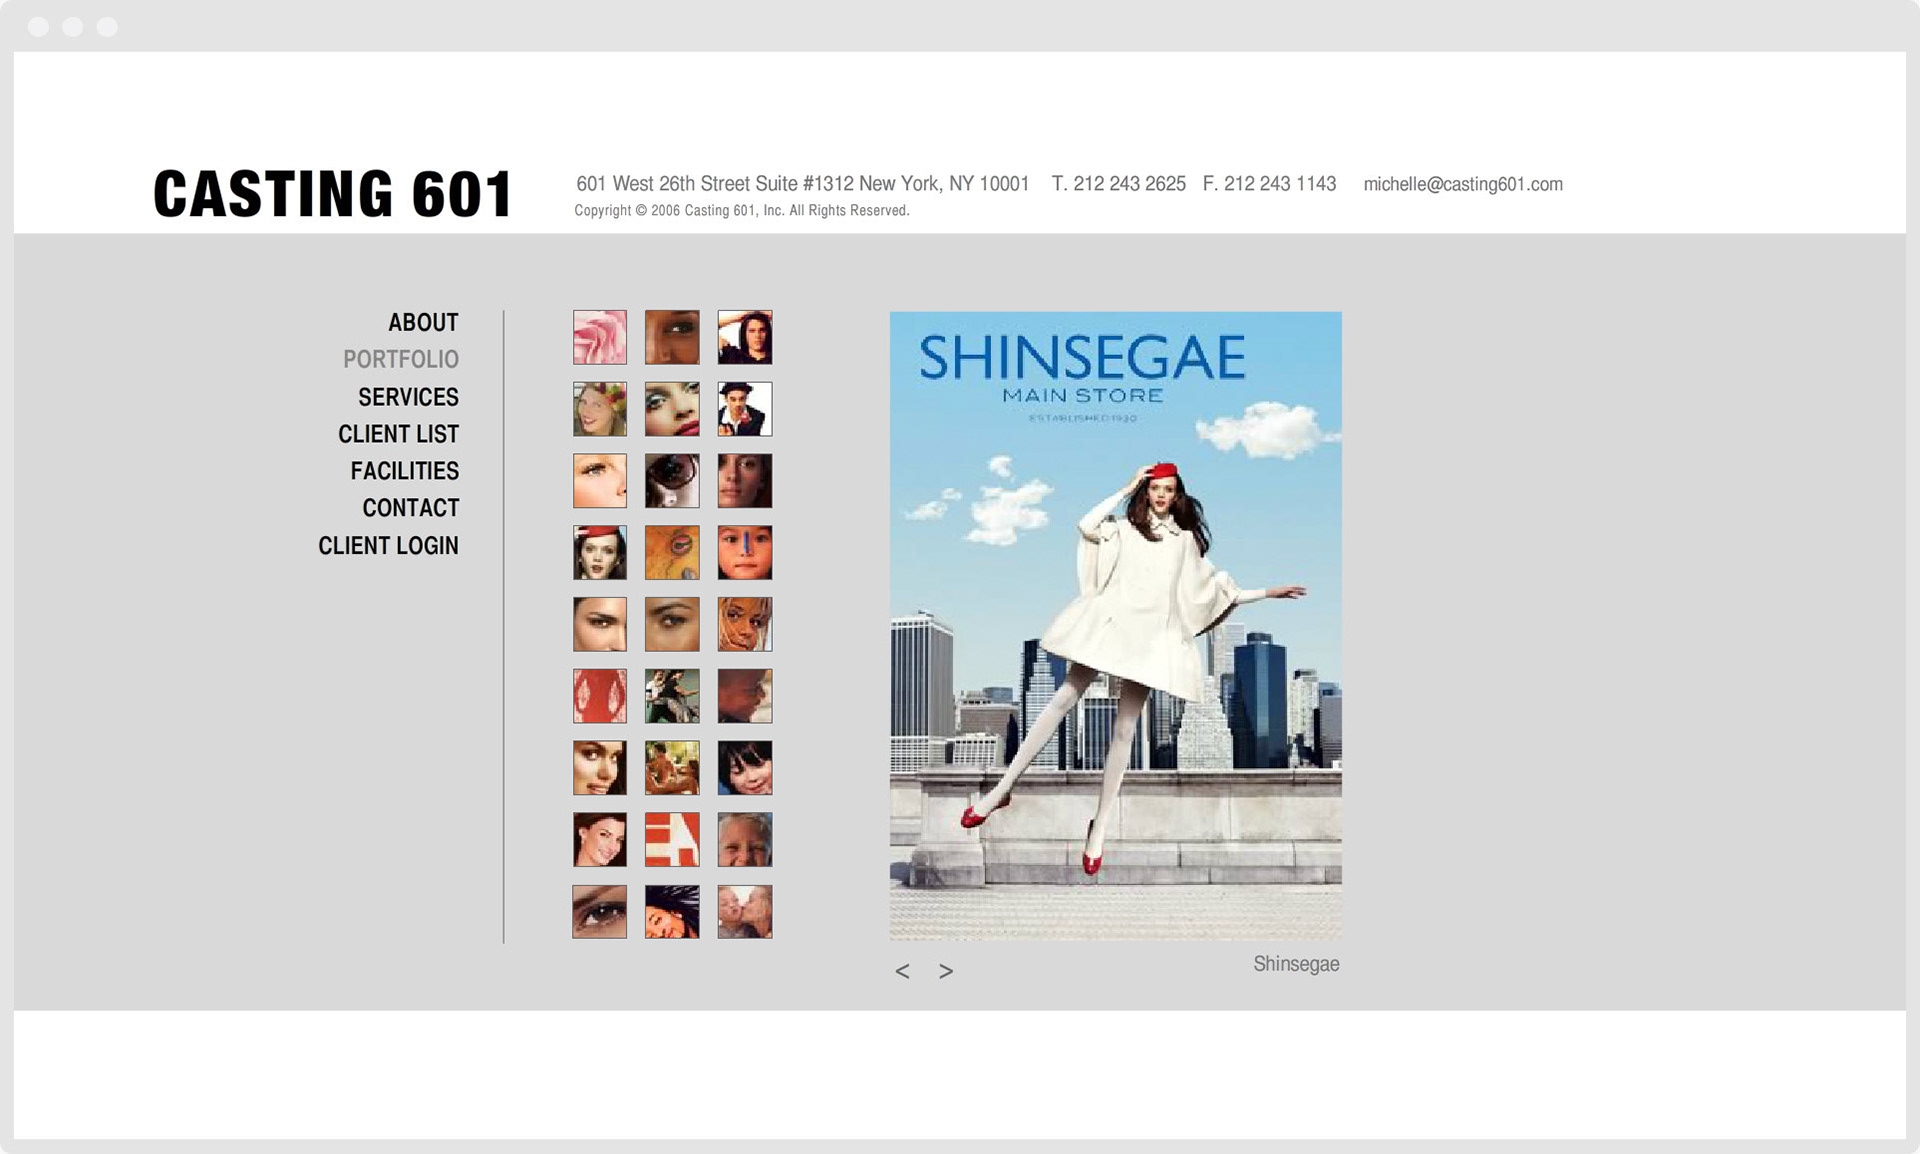Open the pink rose thumbnail
The width and height of the screenshot is (1920, 1154).
point(600,337)
